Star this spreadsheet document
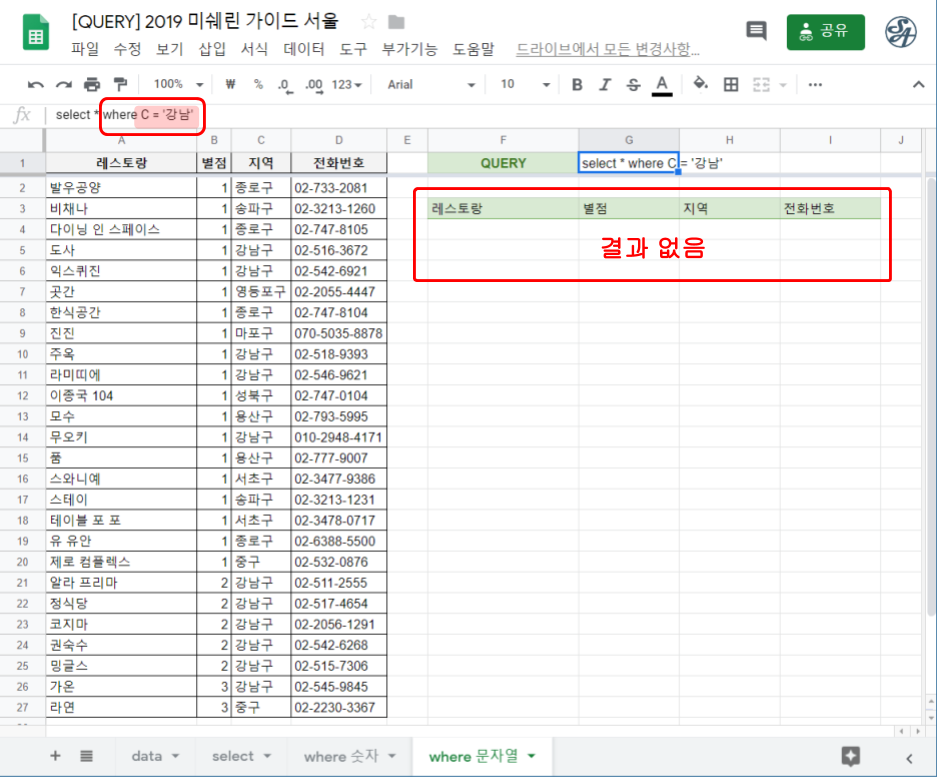Image resolution: width=937 pixels, height=777 pixels. point(368,22)
